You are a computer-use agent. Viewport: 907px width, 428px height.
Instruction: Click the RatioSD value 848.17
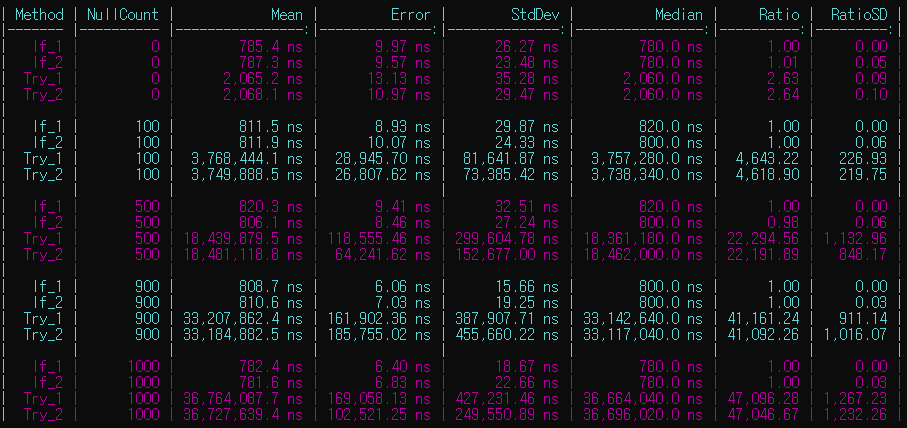pos(864,254)
